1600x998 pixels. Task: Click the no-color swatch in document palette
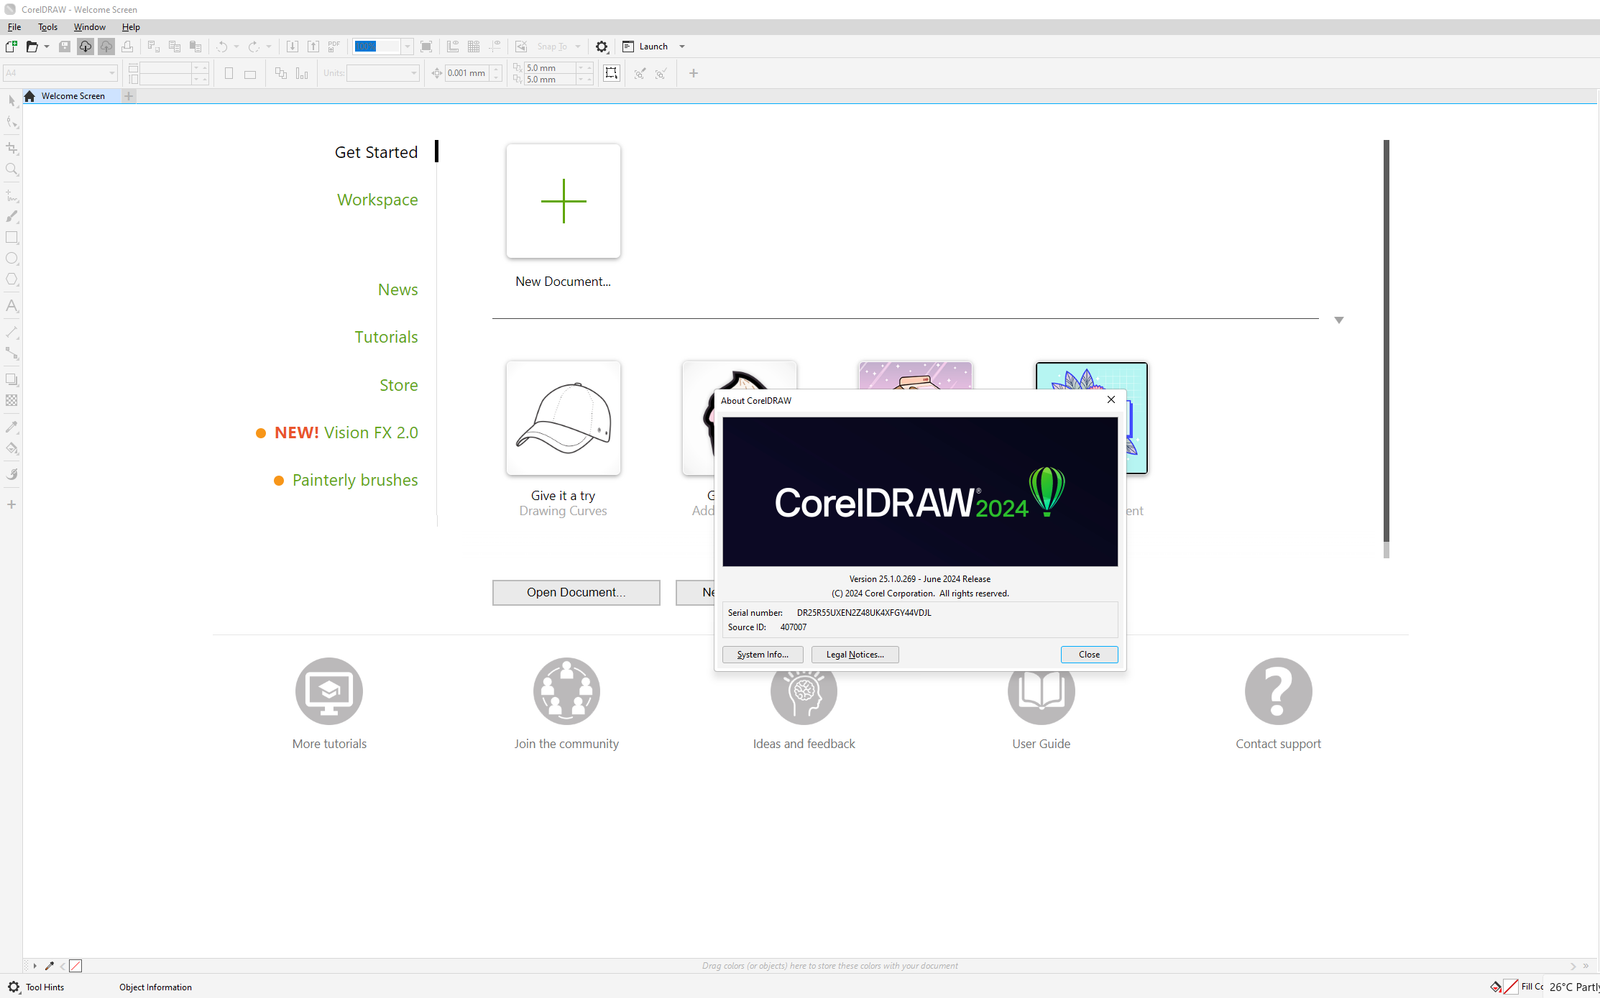tap(75, 966)
